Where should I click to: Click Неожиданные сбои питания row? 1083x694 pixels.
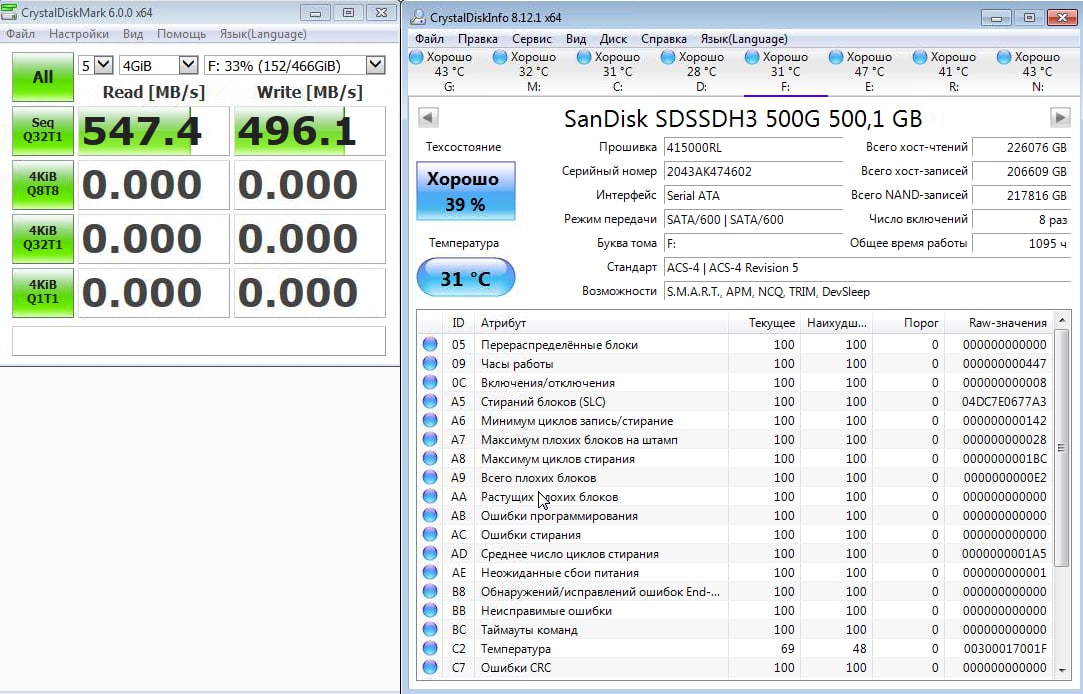coord(736,572)
